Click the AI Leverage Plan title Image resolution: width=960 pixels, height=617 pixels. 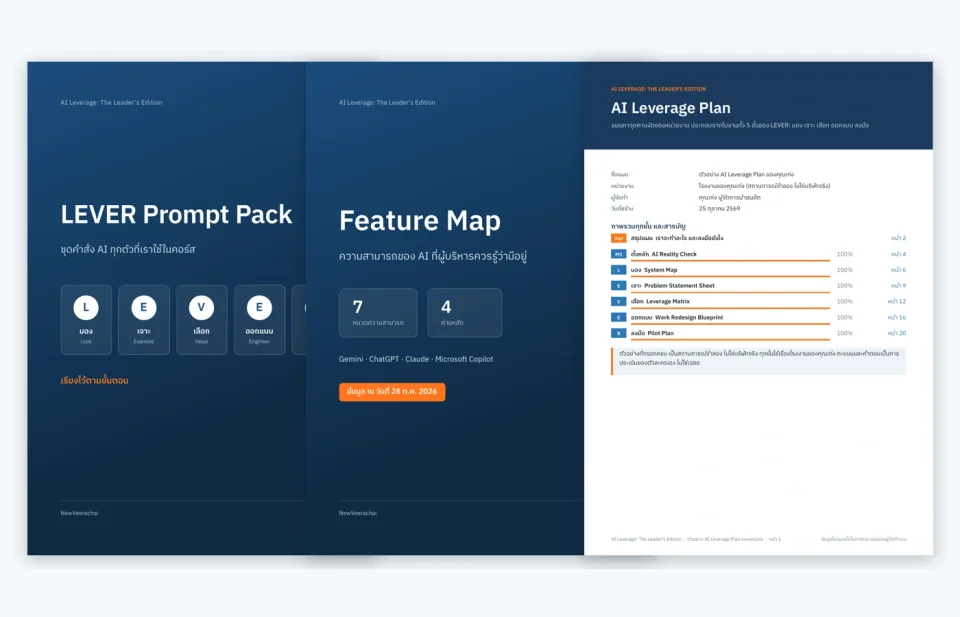pyautogui.click(x=670, y=108)
